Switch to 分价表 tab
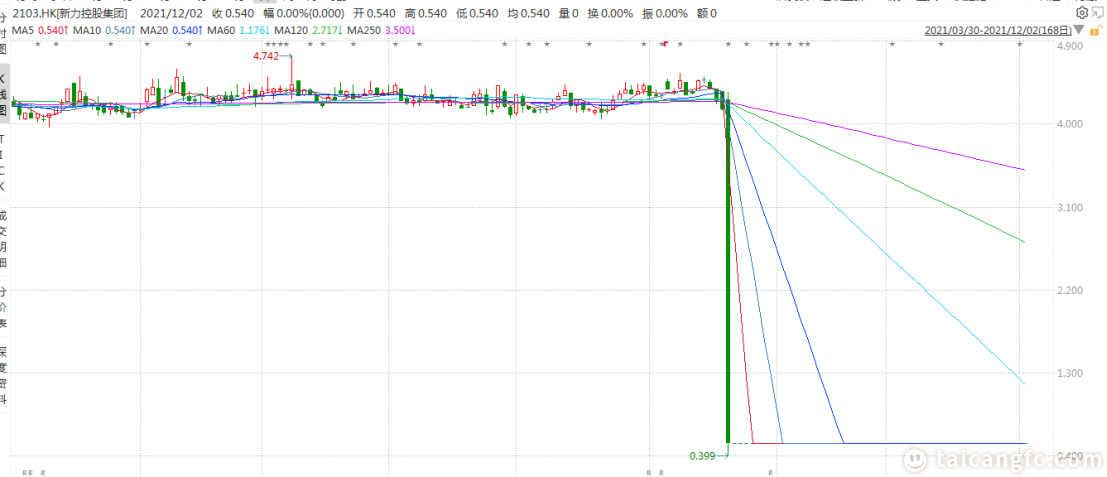Screen dimensions: 1107x477 4,308
